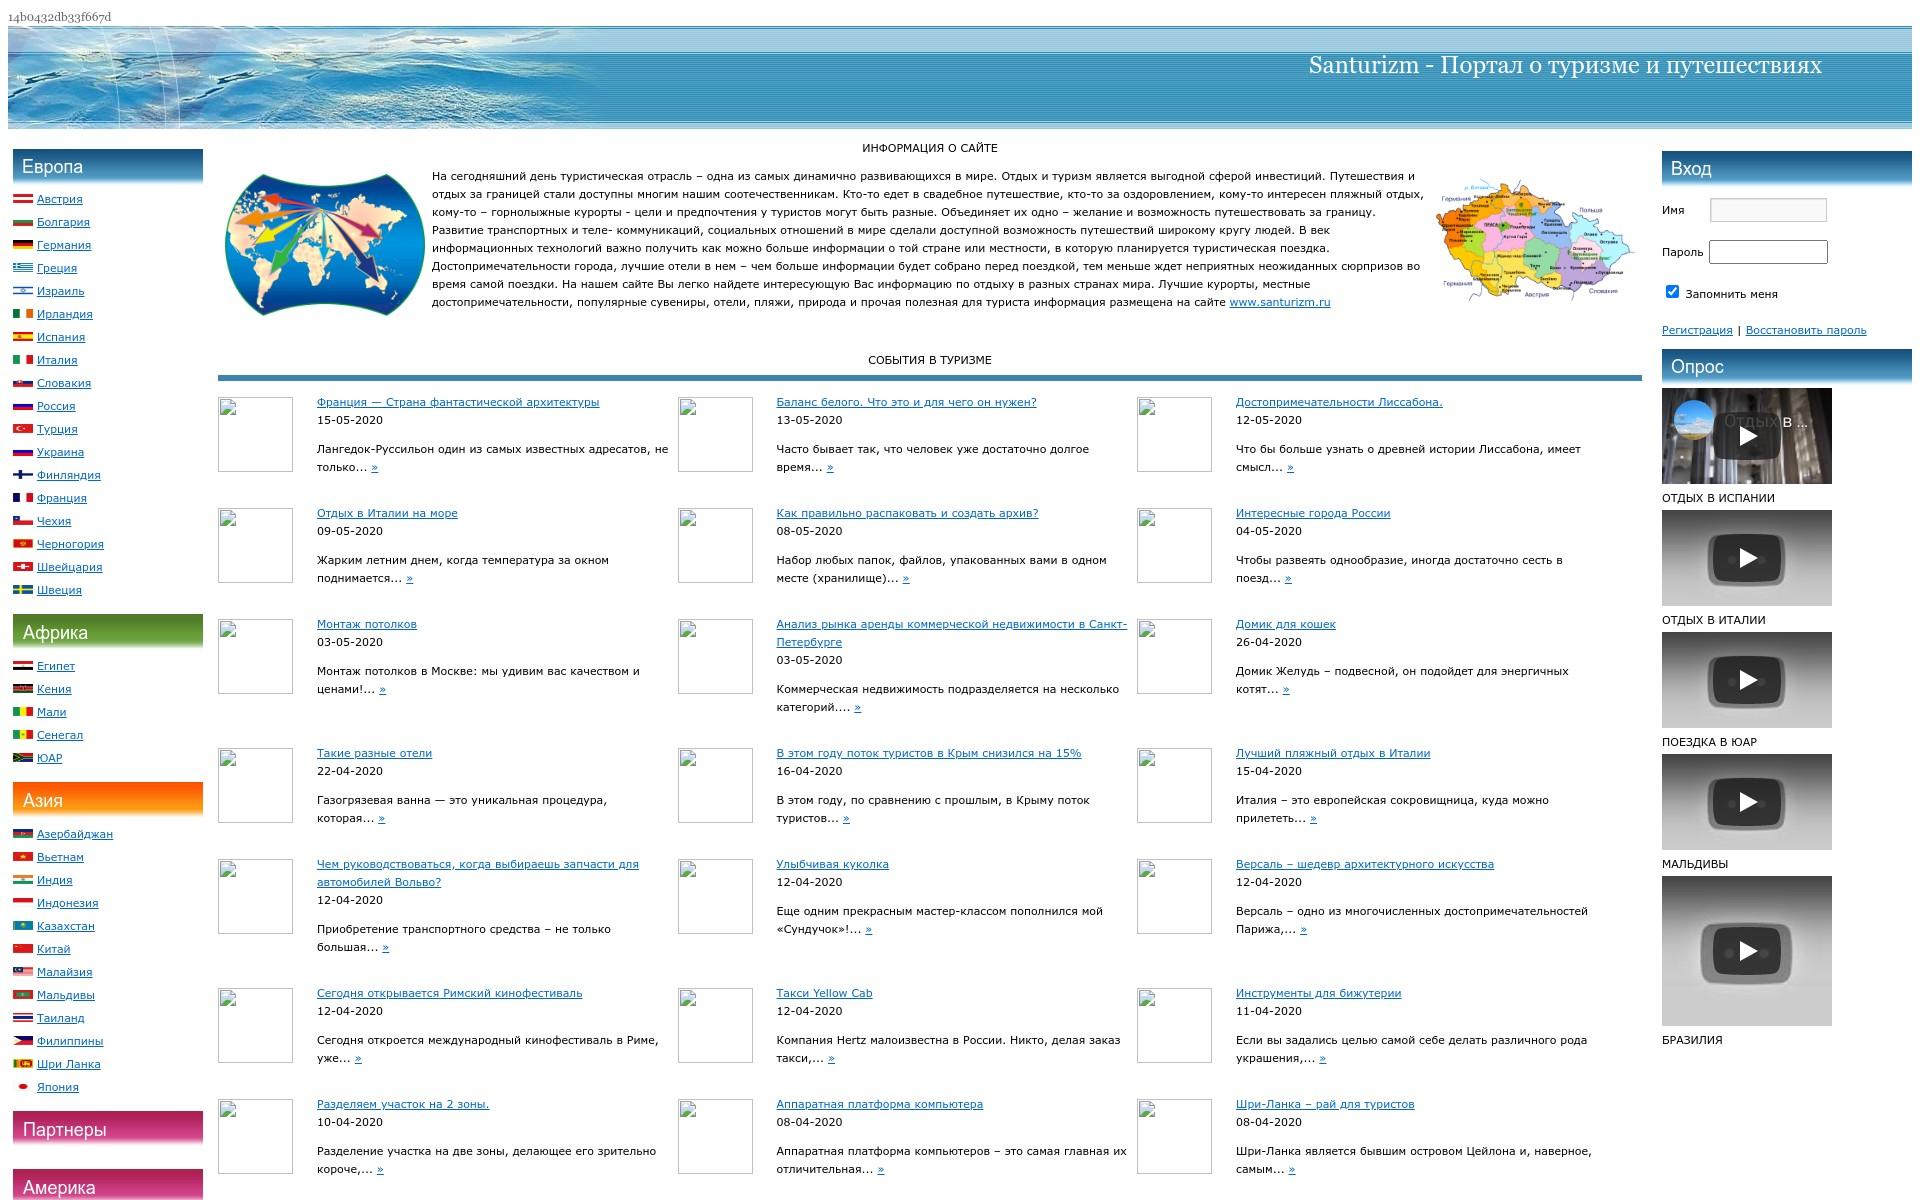The width and height of the screenshot is (1920, 1200).
Task: Open Домик для кошек article
Action: [x=1286, y=624]
